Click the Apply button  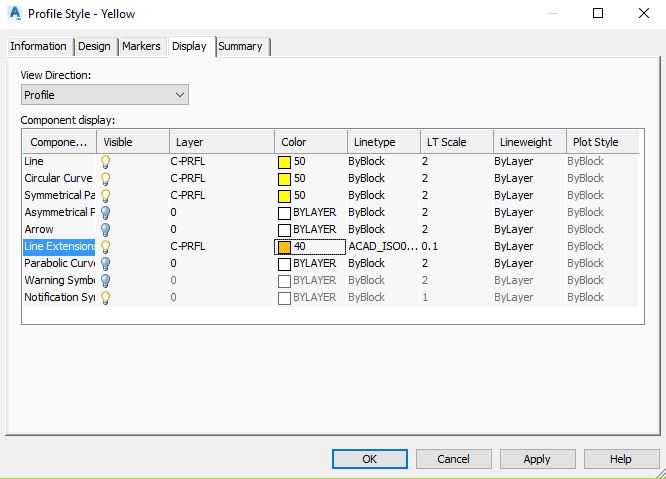tap(537, 459)
